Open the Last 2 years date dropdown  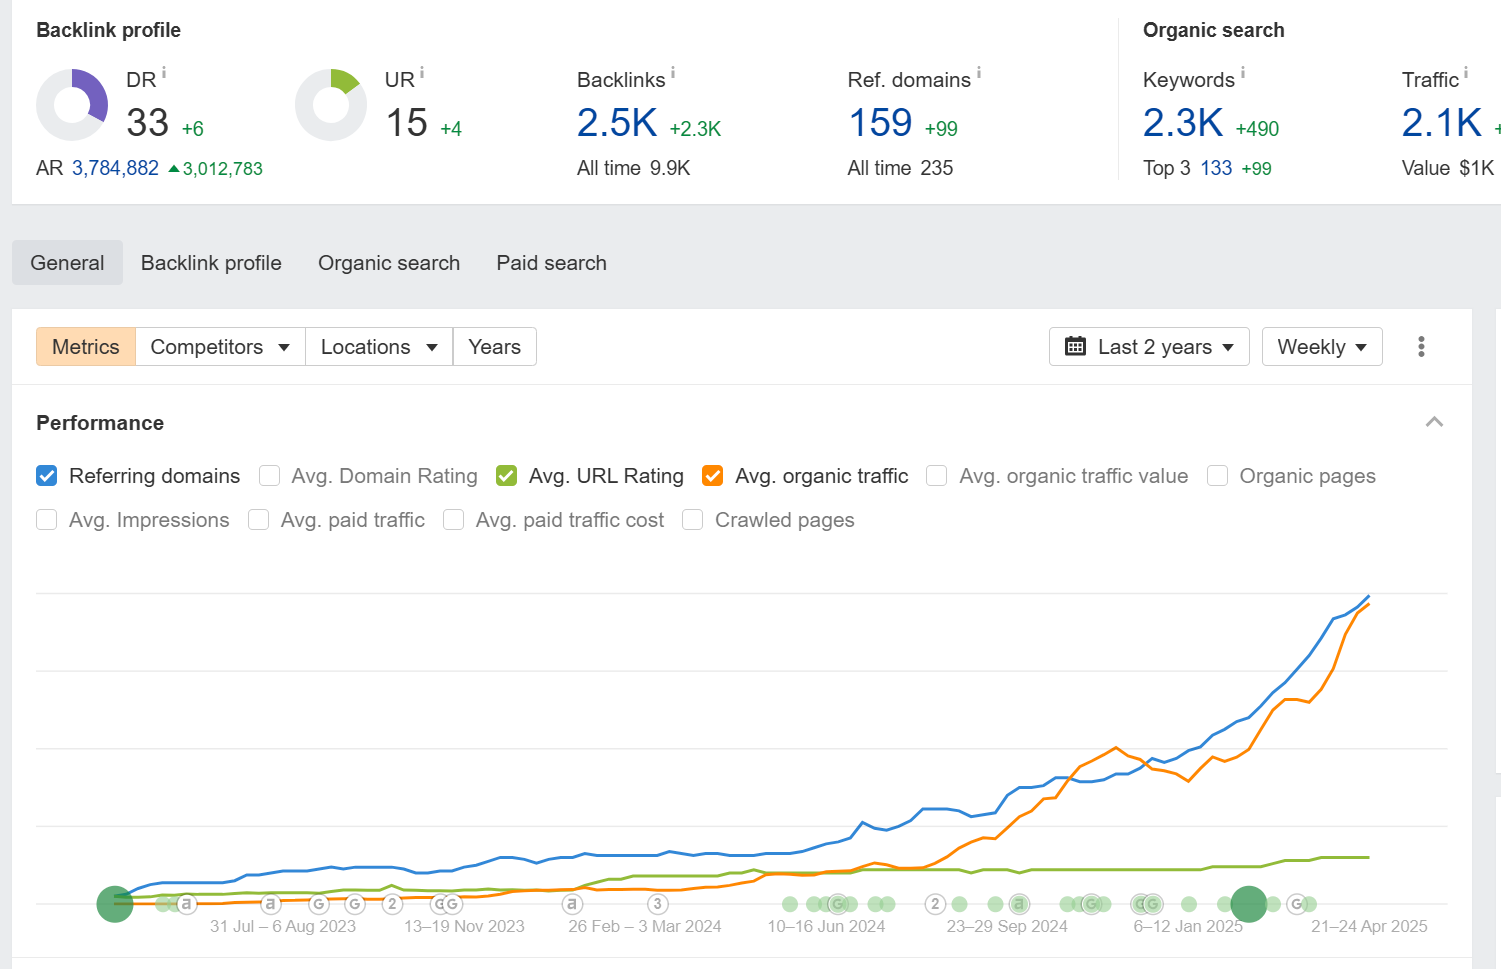click(x=1149, y=347)
